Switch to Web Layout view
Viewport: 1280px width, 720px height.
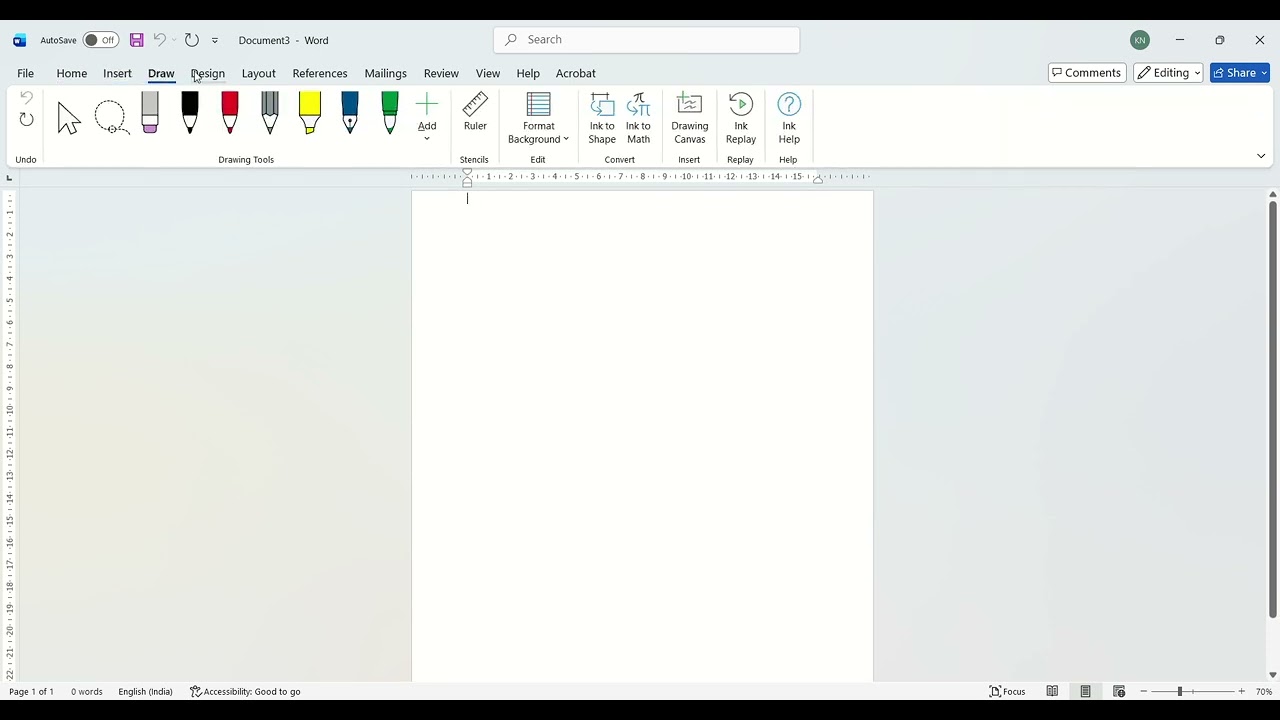[x=1119, y=691]
